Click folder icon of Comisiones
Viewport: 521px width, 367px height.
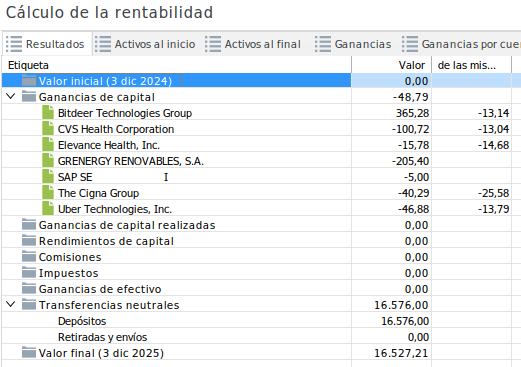point(29,256)
